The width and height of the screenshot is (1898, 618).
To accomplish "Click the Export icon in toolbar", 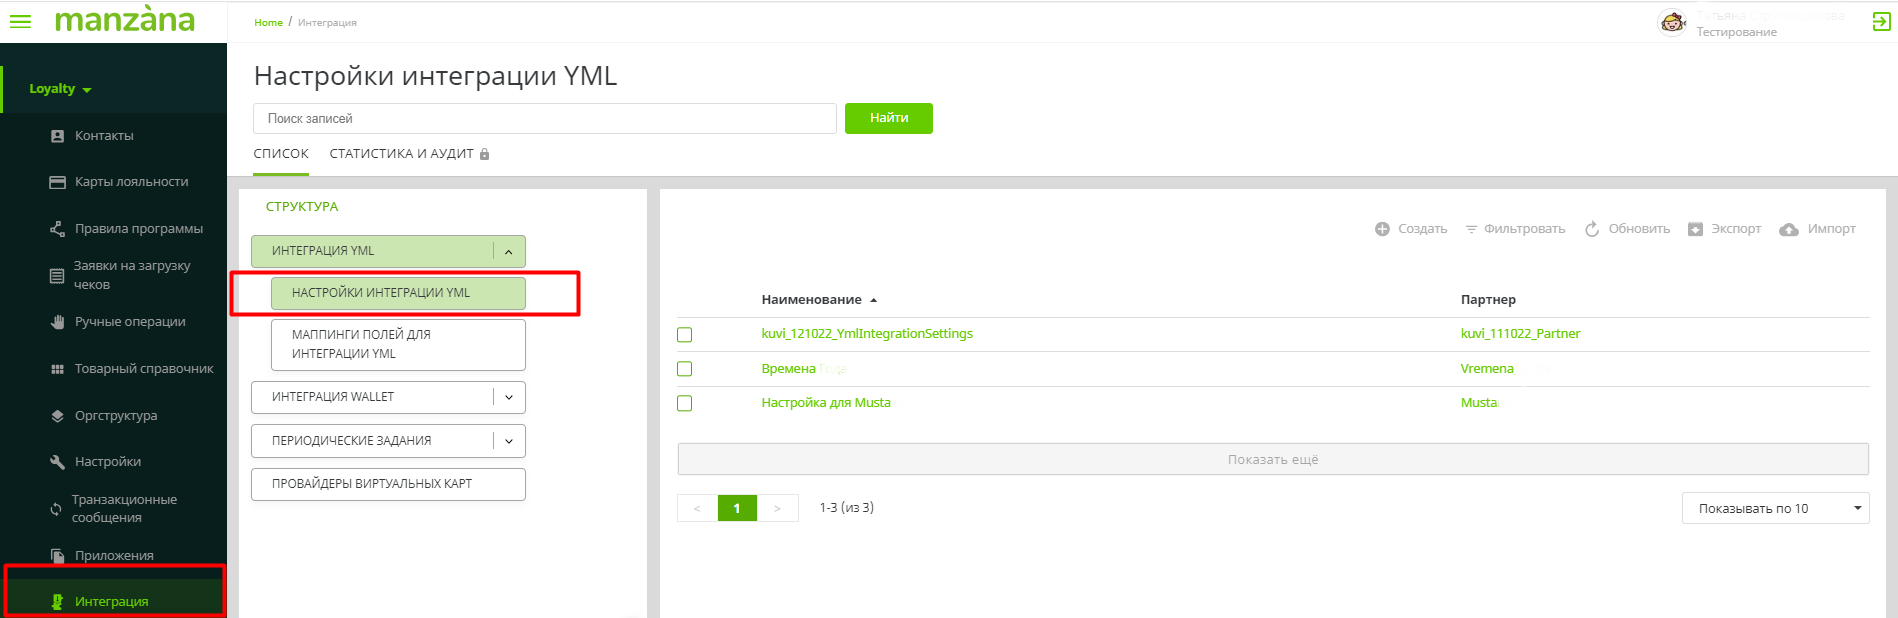I will (x=1695, y=229).
